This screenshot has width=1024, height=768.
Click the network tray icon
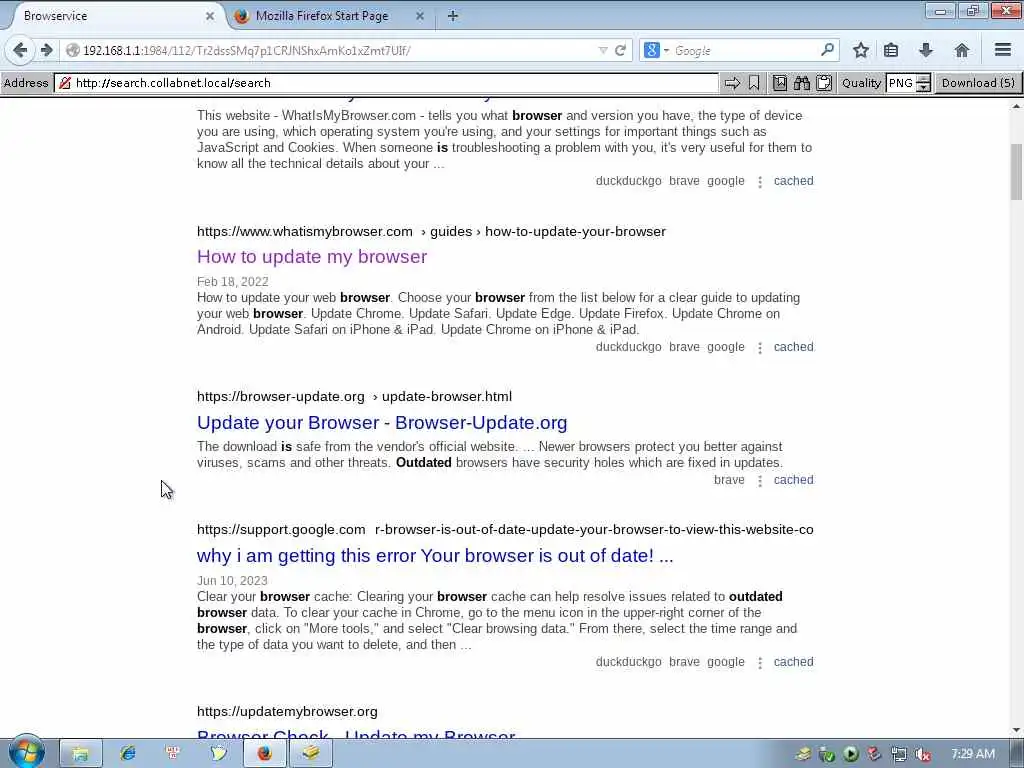(x=899, y=754)
